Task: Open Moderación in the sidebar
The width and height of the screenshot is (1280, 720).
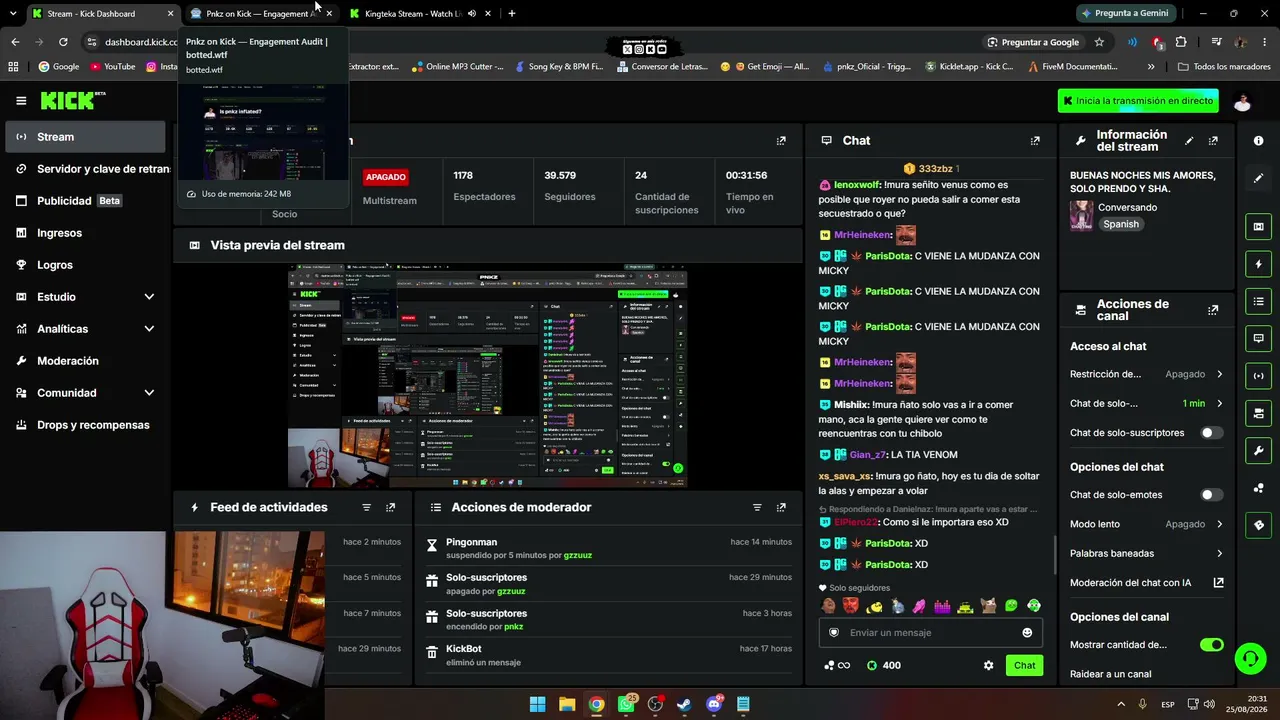Action: [x=85, y=361]
